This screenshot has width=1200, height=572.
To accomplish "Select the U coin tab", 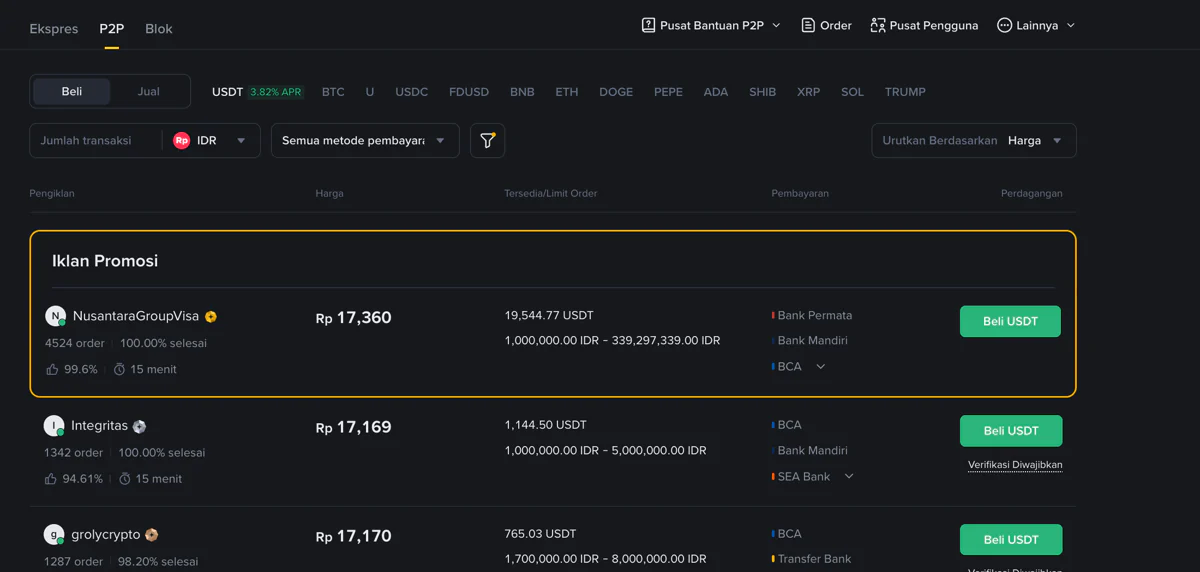I will point(370,92).
